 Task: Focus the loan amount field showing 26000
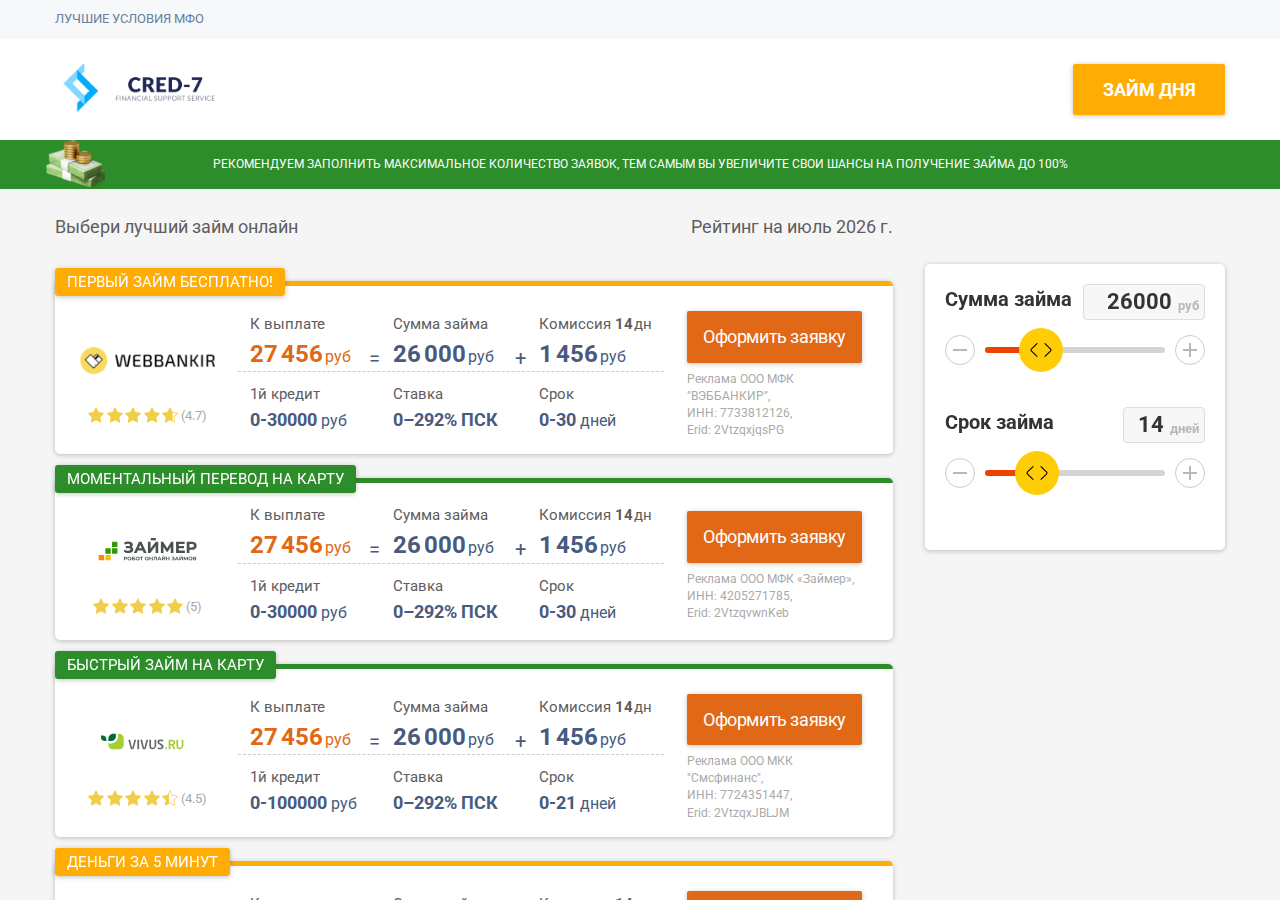[1144, 302]
